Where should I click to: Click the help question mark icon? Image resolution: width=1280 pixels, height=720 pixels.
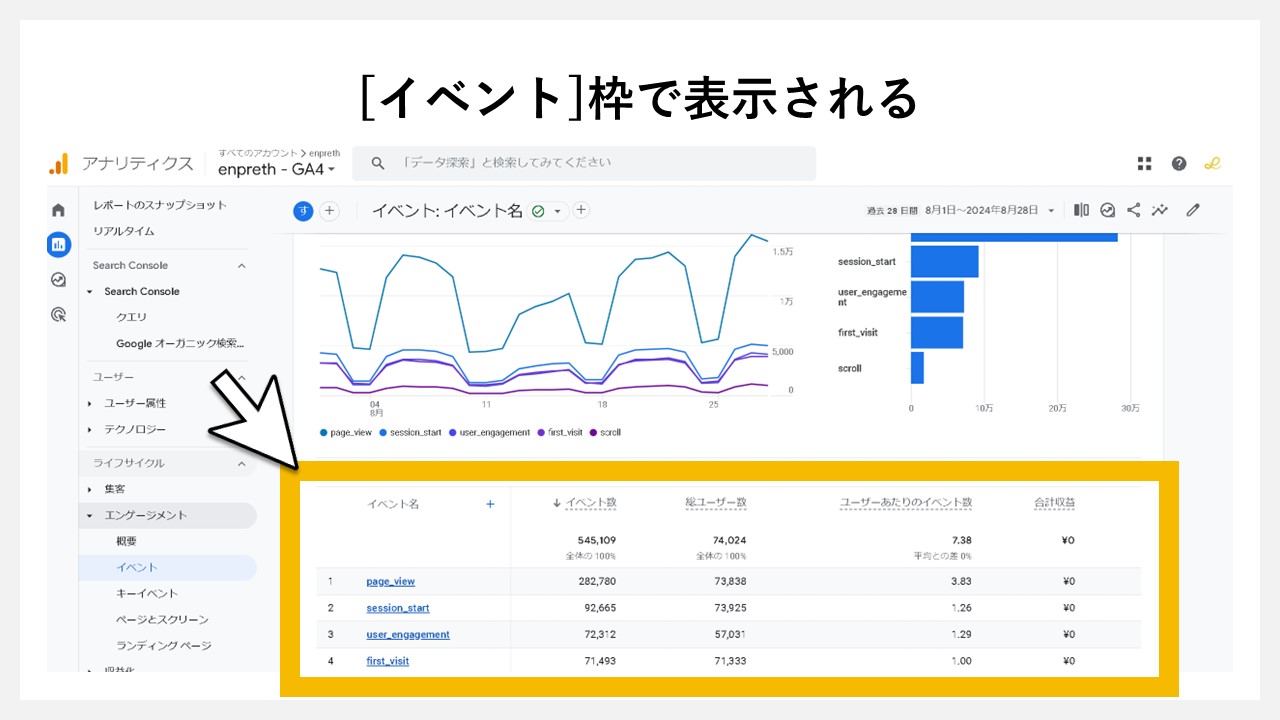point(1180,162)
